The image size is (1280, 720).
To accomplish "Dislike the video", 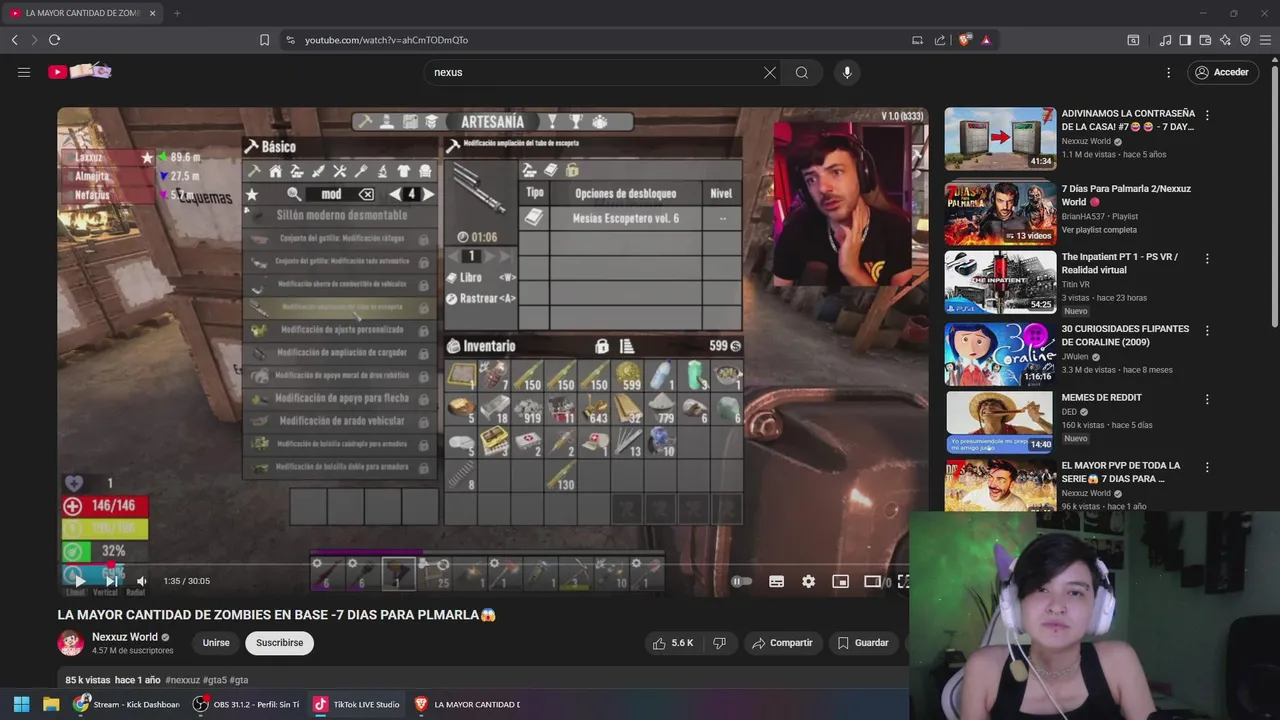I will (x=719, y=643).
